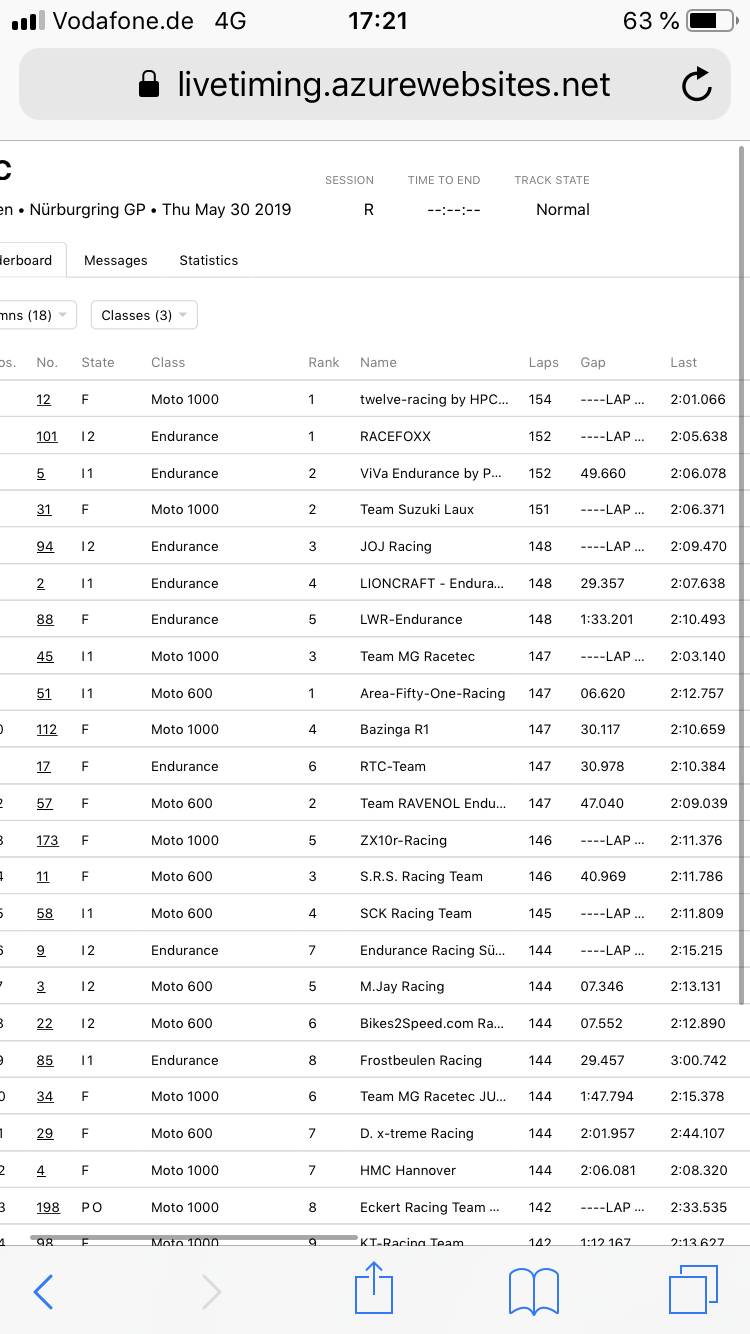
Task: Click the Last column header
Action: point(684,362)
